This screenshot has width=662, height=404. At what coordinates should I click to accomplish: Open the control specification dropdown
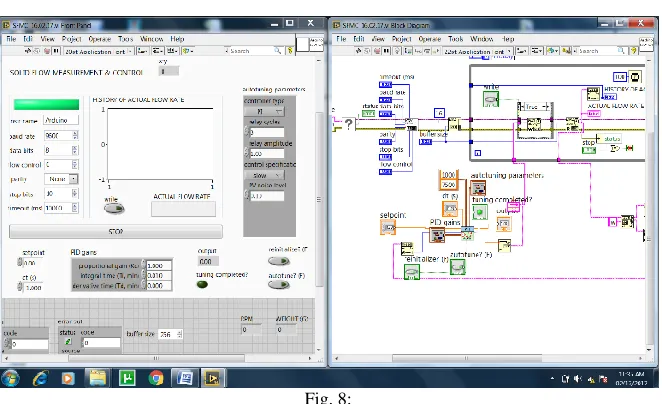265,175
